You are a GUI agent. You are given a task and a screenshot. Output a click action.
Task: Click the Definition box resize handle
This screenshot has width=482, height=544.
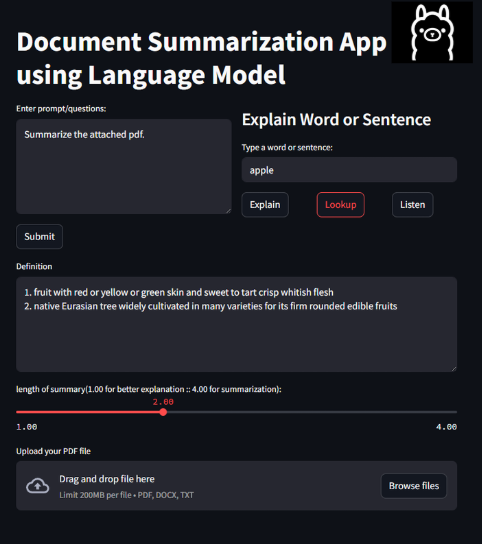click(454, 369)
